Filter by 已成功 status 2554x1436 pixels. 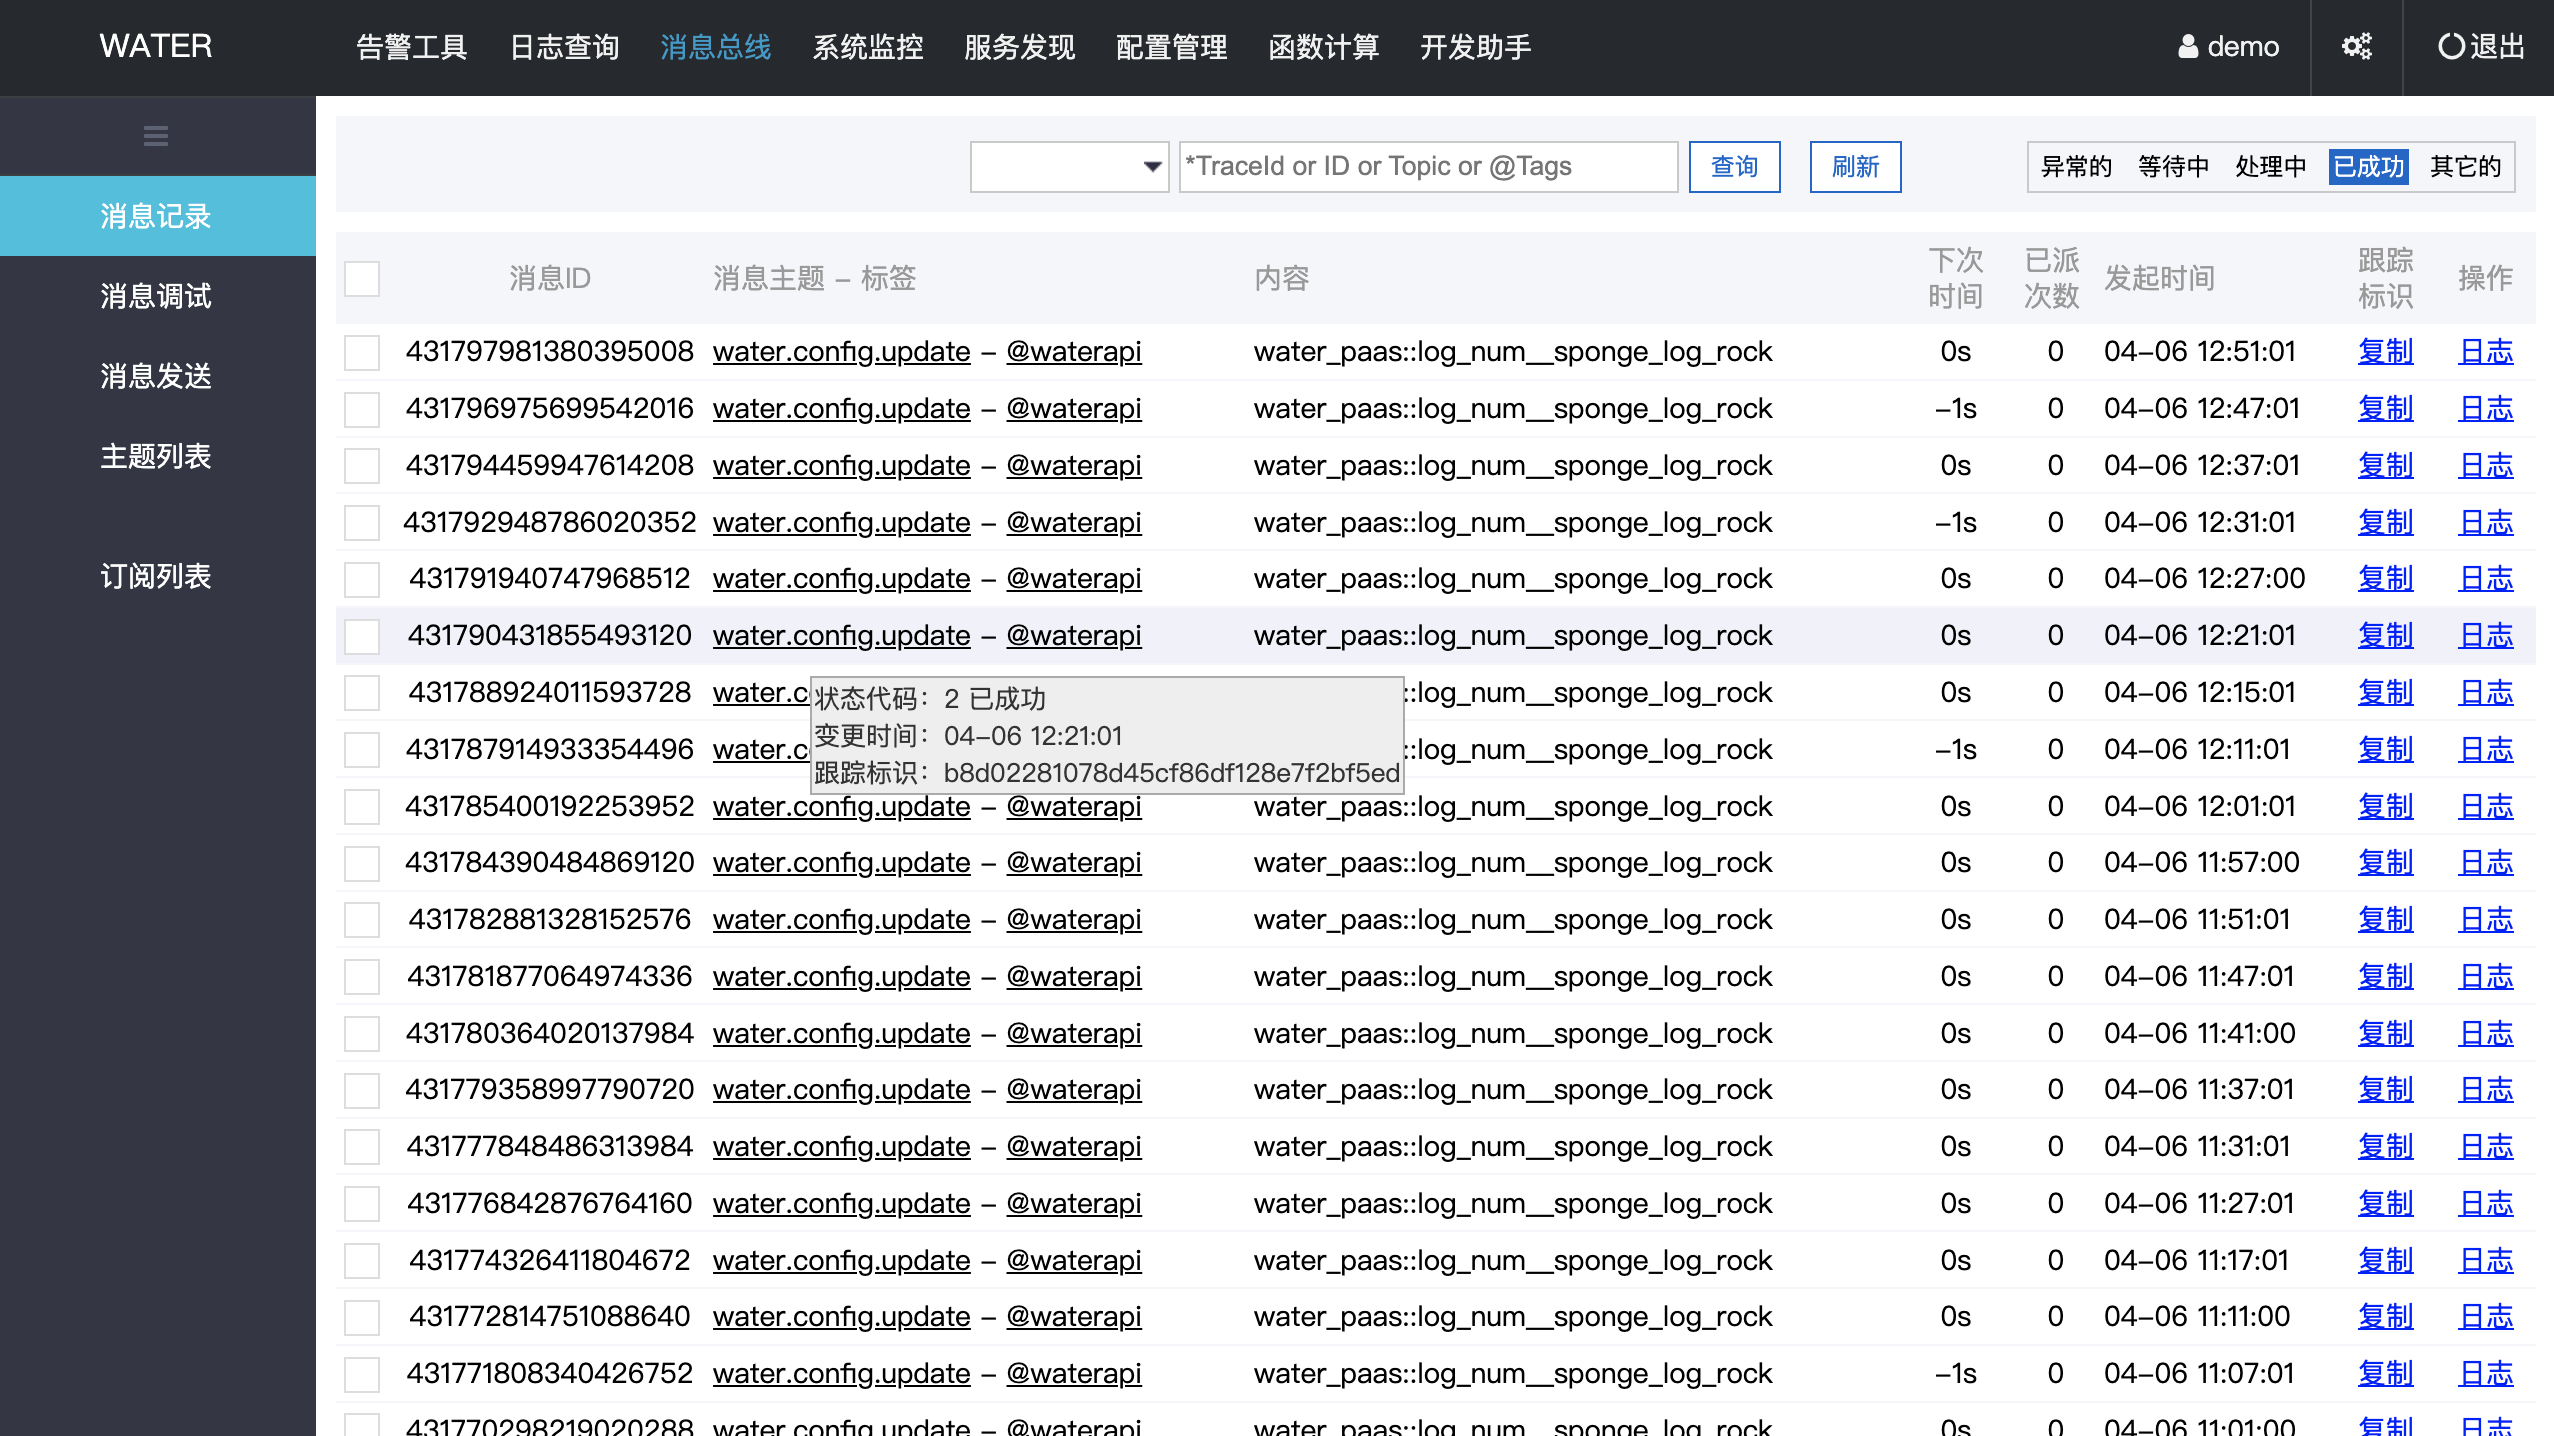tap(2368, 166)
